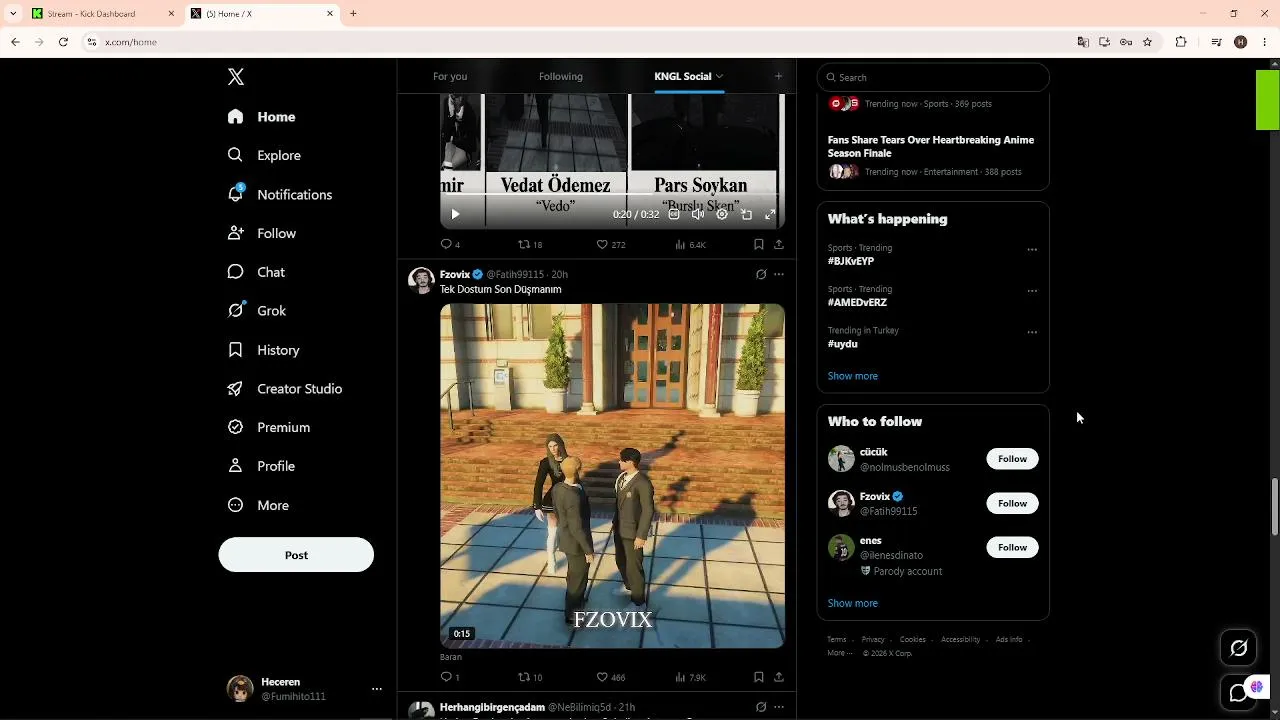View analytics of post with 6.4K views
Image resolution: width=1280 pixels, height=720 pixels.
point(690,244)
